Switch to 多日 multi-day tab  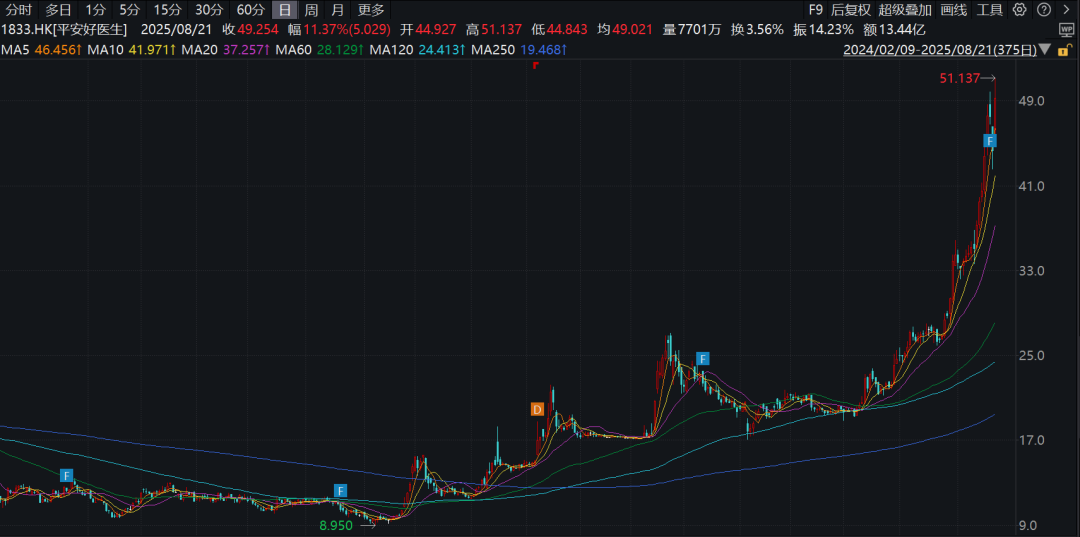coord(58,10)
